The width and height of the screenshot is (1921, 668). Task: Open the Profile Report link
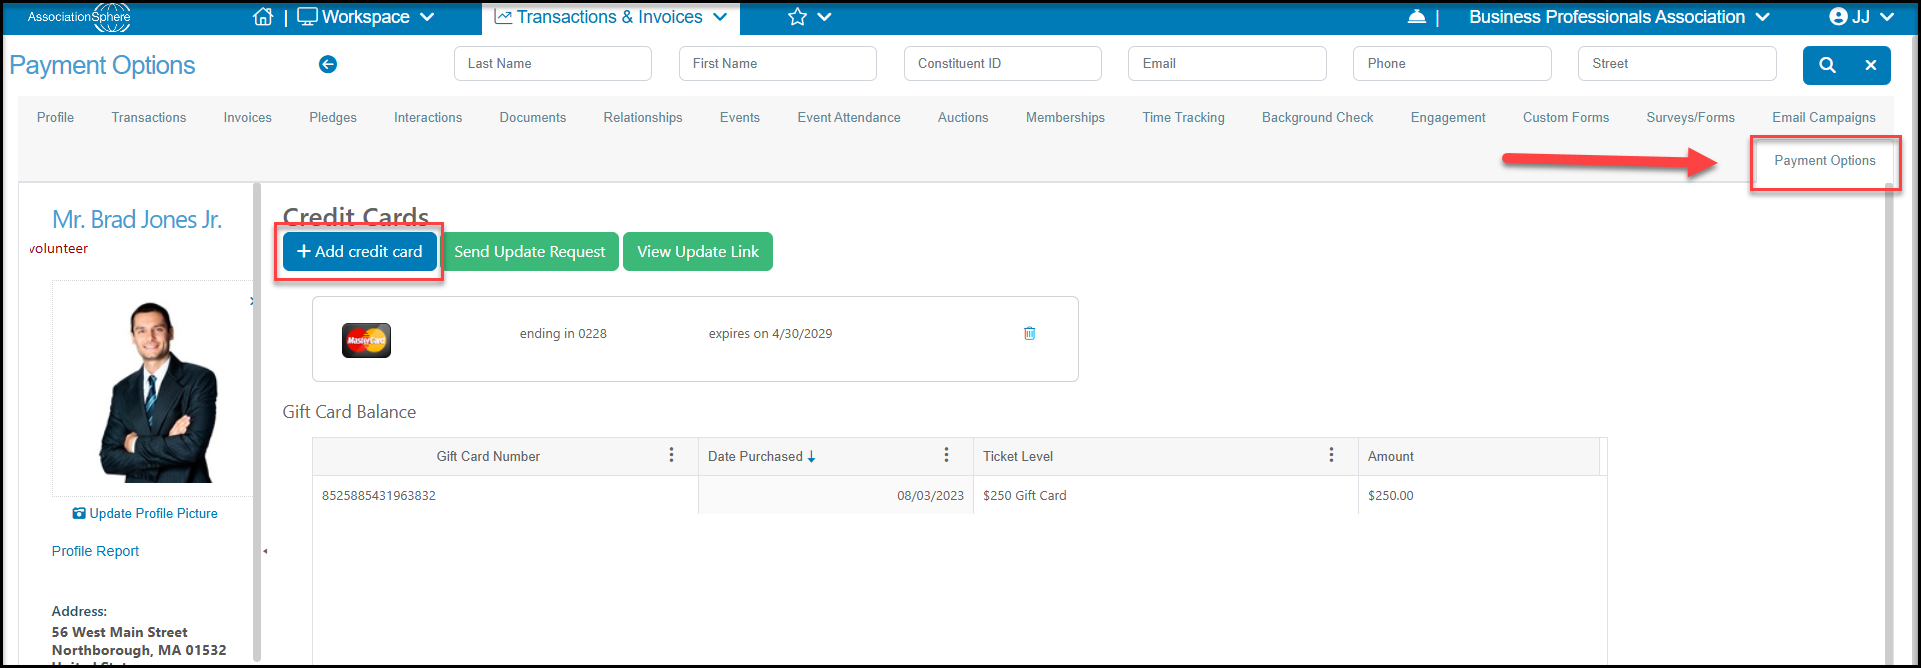pyautogui.click(x=95, y=551)
